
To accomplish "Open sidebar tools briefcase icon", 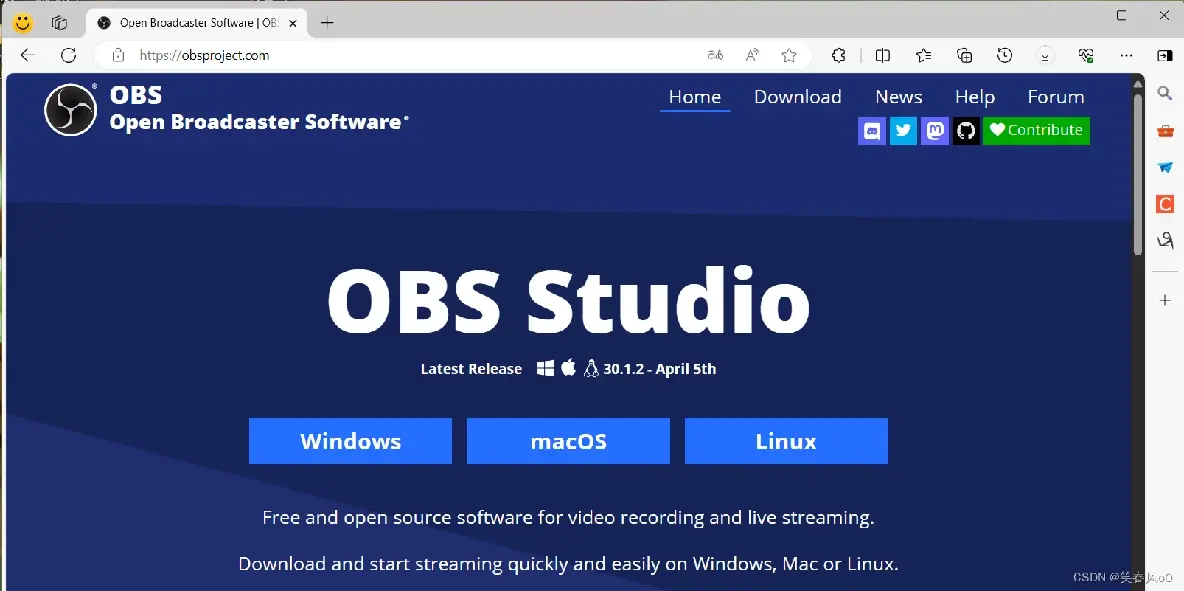I will pyautogui.click(x=1165, y=130).
